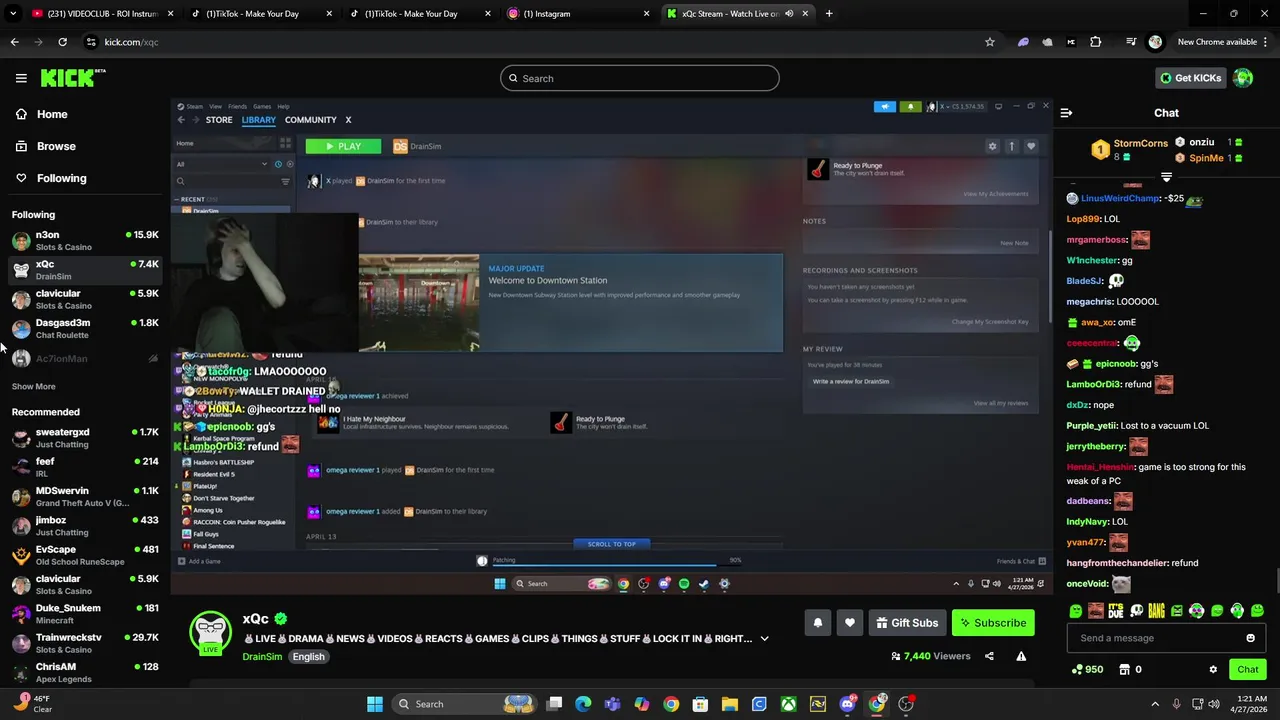Click the English language tag
The image size is (1280, 720).
[x=308, y=657]
